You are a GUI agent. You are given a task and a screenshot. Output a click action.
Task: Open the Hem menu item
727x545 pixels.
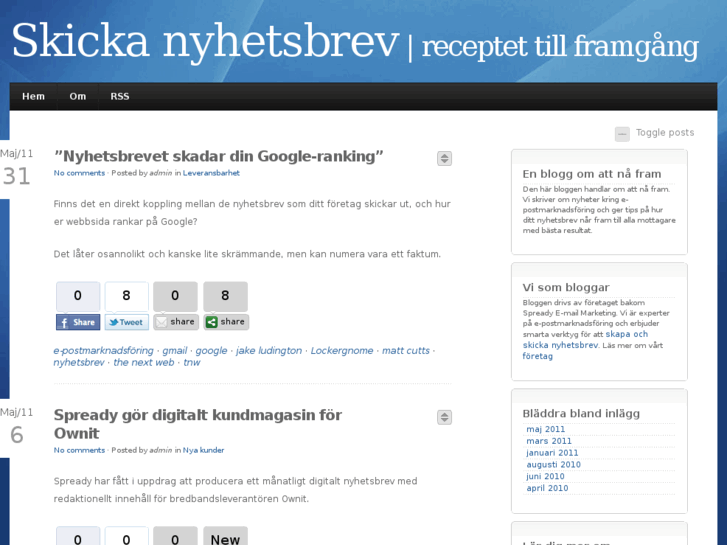[33, 96]
